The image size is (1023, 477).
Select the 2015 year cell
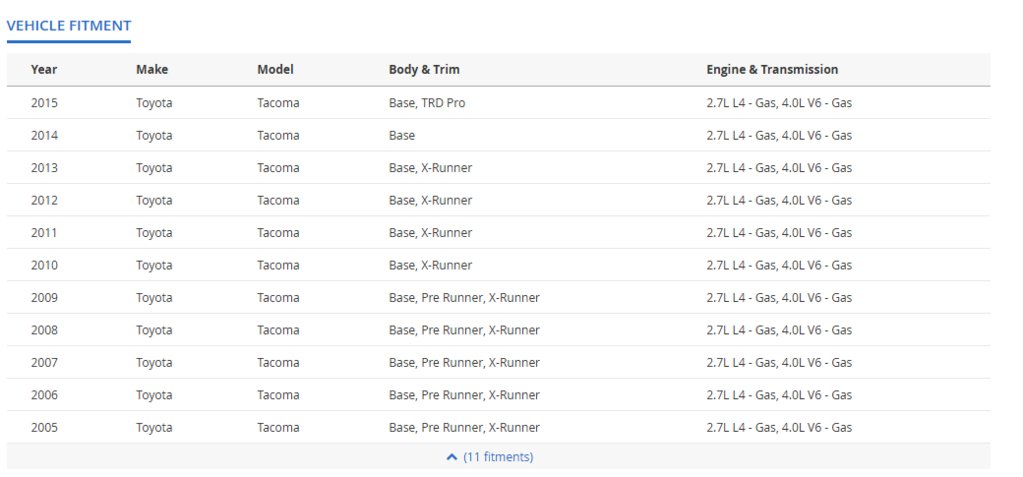point(44,102)
